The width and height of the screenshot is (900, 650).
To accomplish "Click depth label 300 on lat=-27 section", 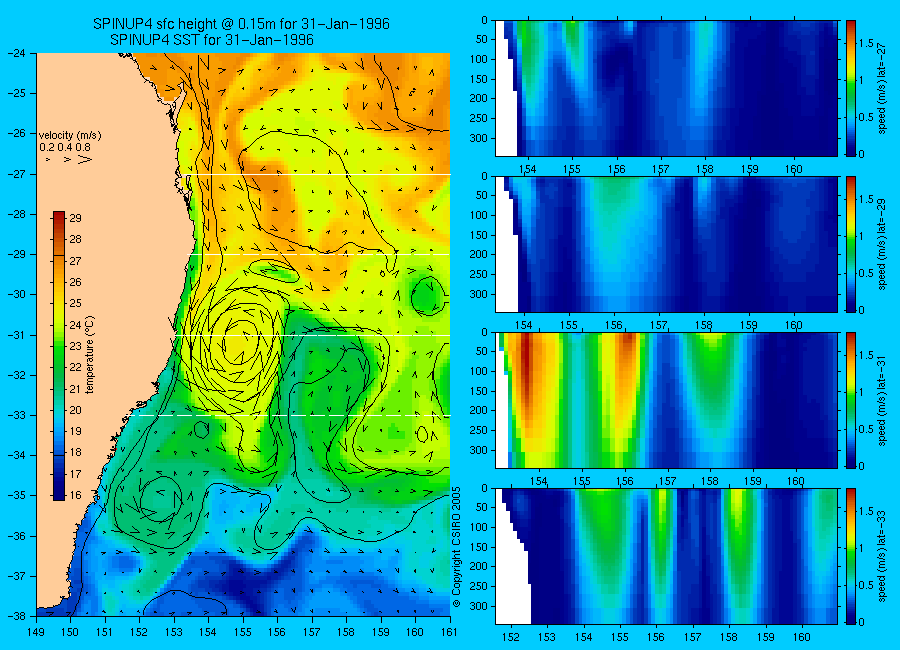I will pyautogui.click(x=479, y=138).
